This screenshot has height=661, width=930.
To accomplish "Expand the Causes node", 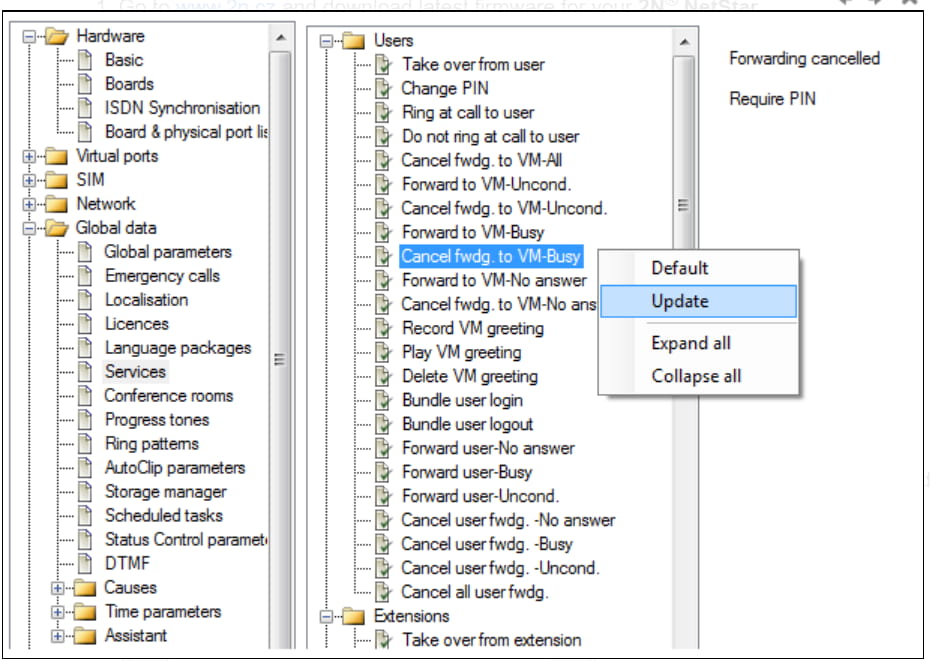I will click(58, 589).
